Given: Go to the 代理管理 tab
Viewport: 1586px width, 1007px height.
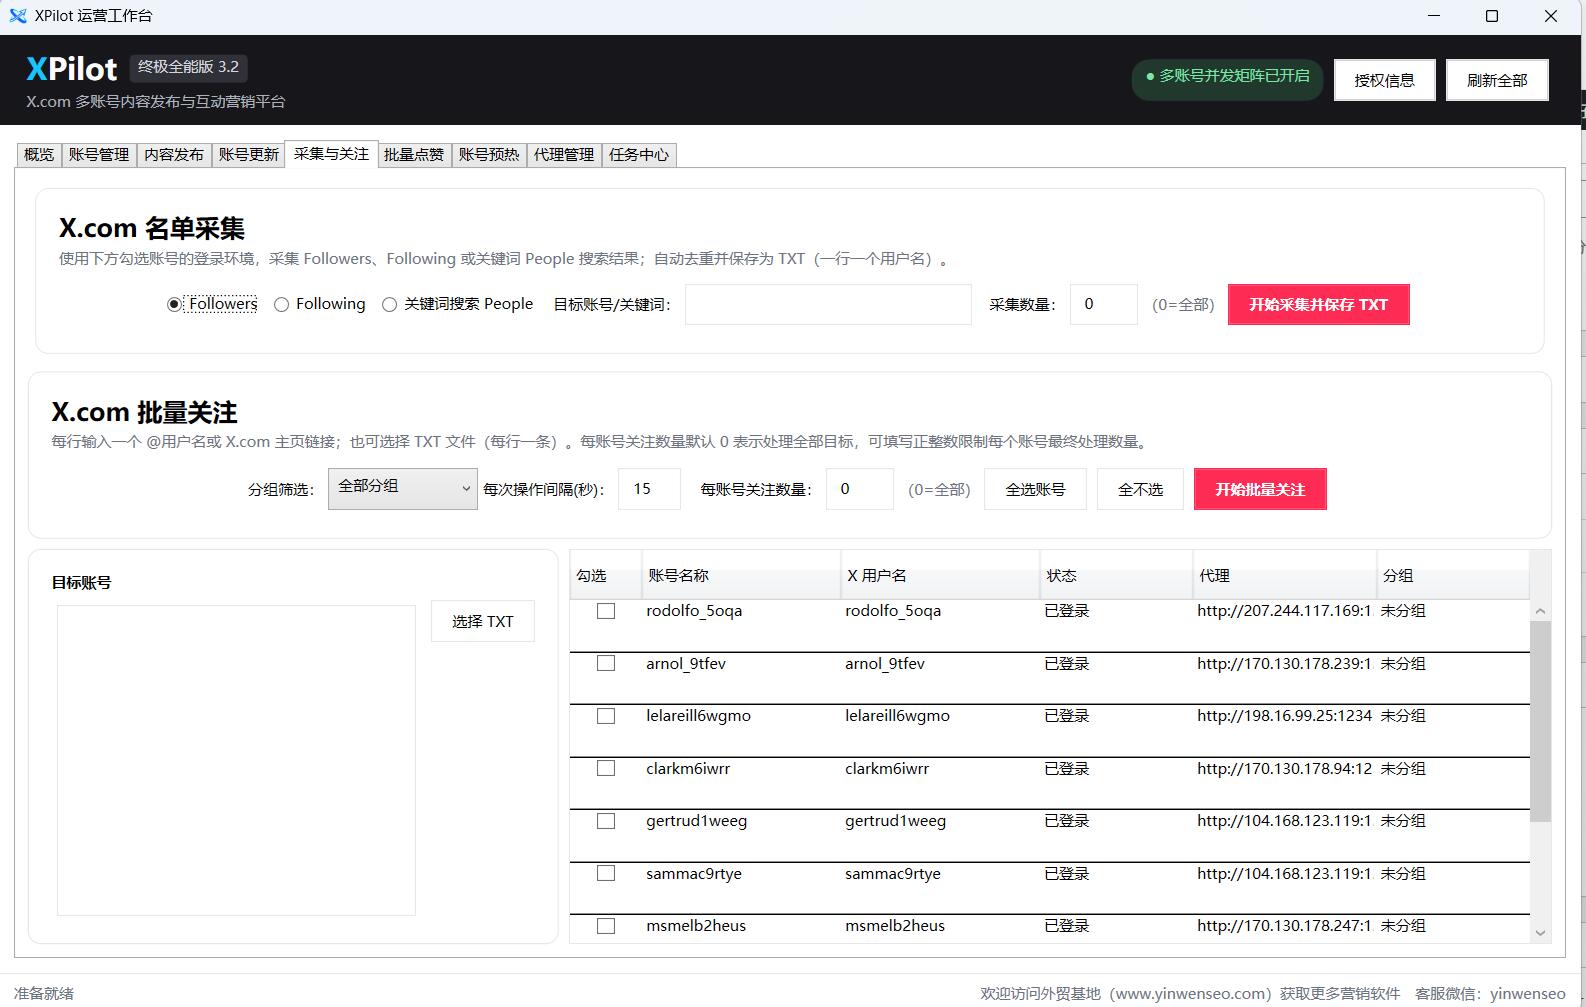Looking at the screenshot, I should pyautogui.click(x=564, y=154).
